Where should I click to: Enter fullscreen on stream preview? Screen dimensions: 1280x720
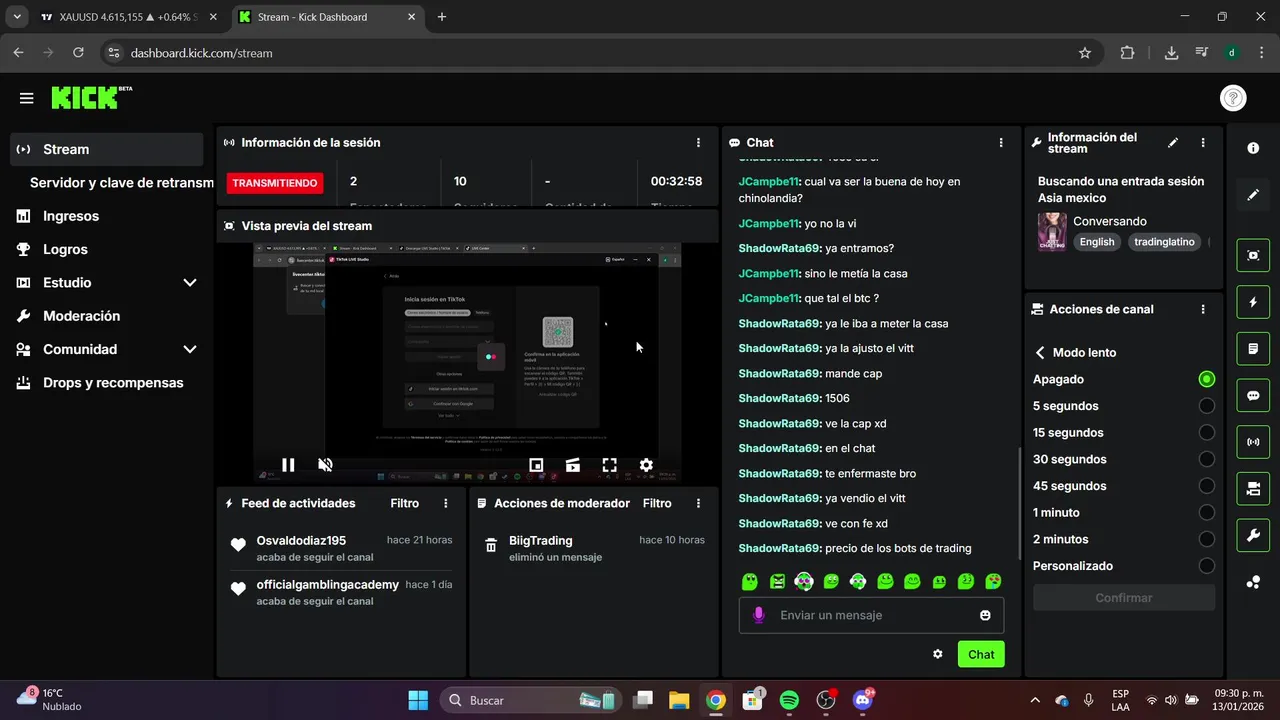click(x=609, y=465)
